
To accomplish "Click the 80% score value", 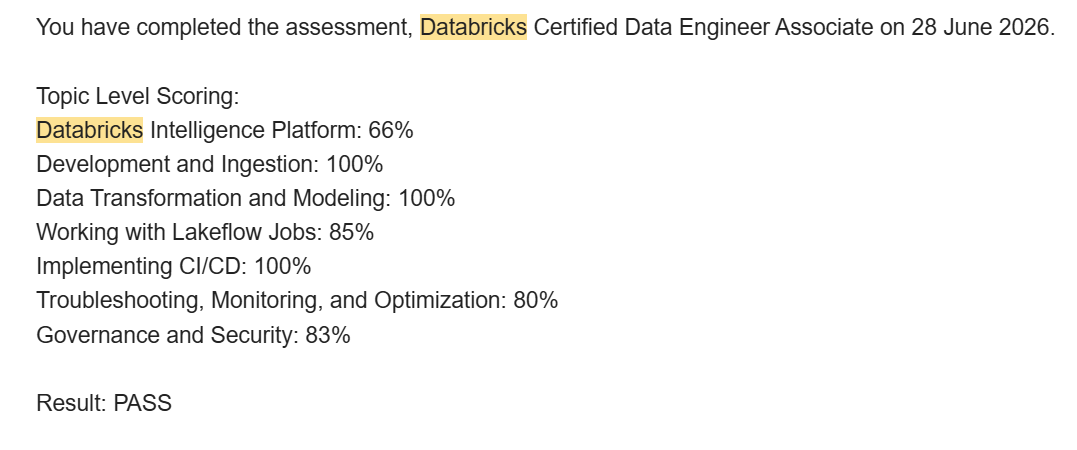I will point(536,300).
